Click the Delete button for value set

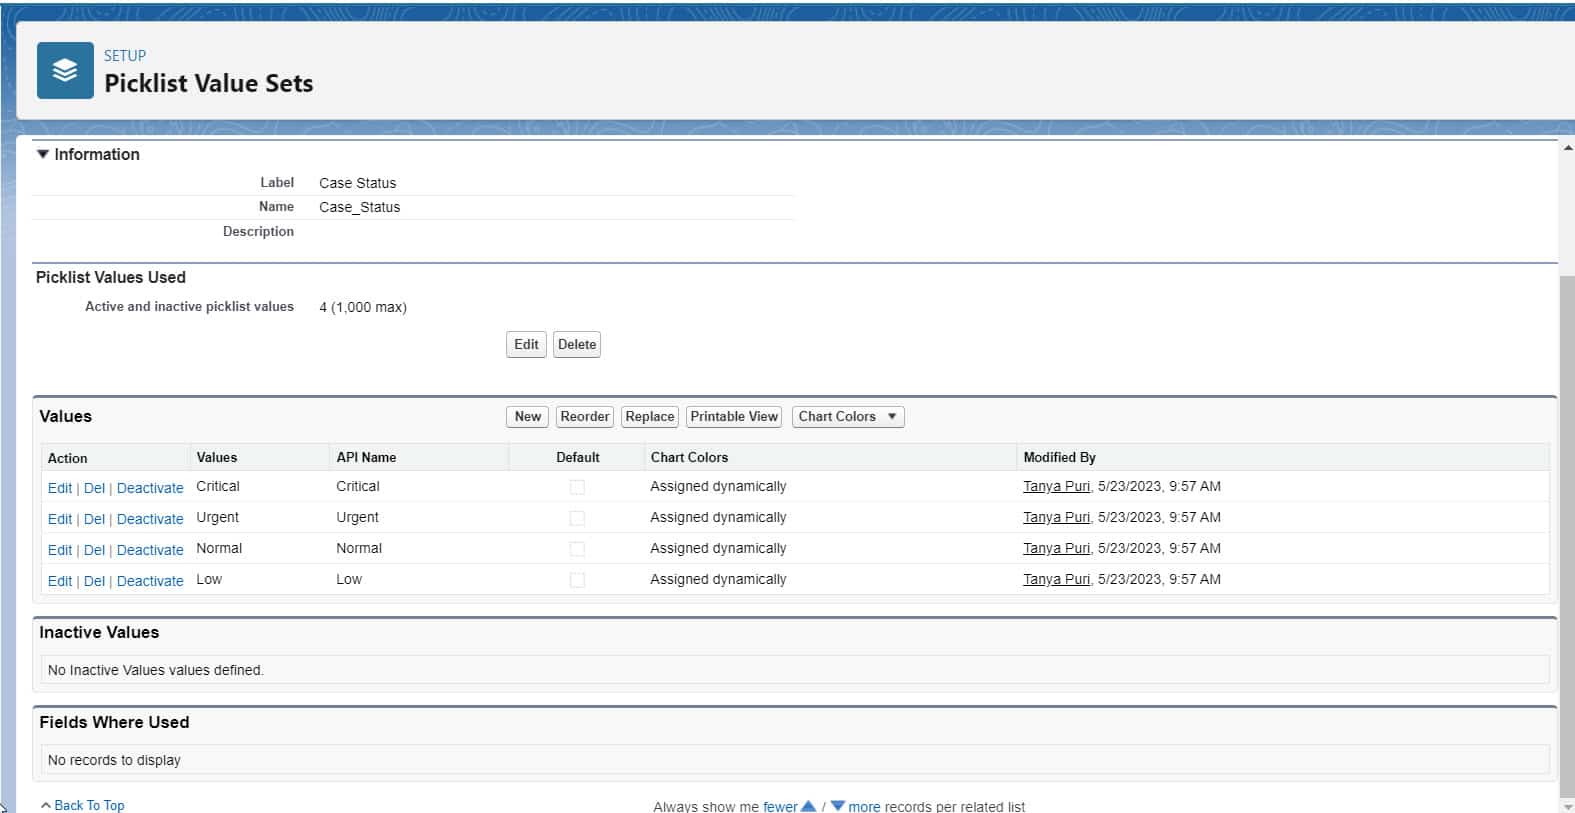tap(577, 345)
